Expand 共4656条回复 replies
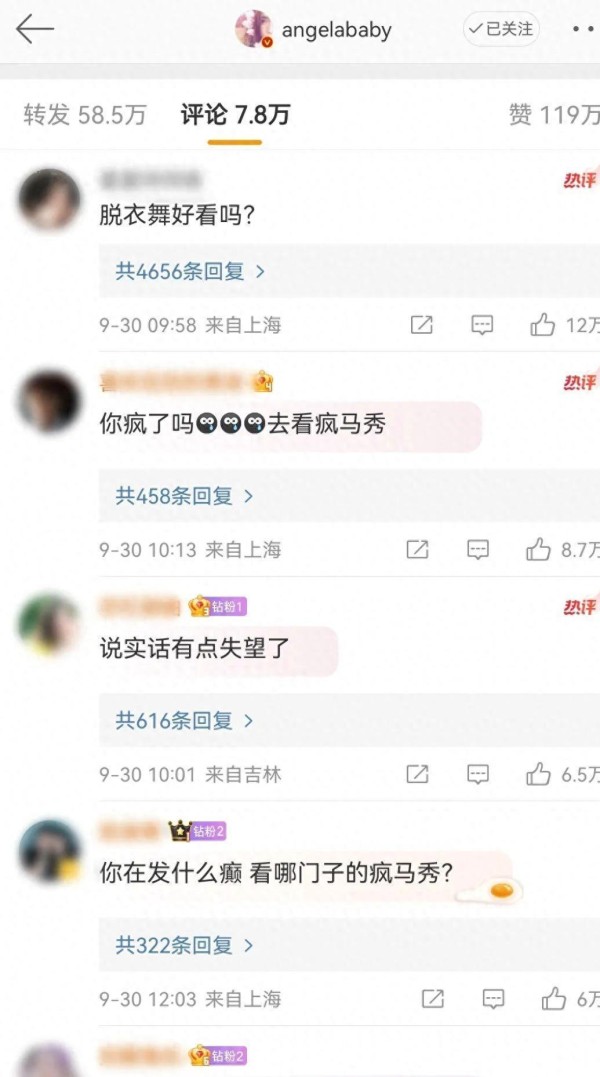600x1077 pixels. pyautogui.click(x=190, y=271)
